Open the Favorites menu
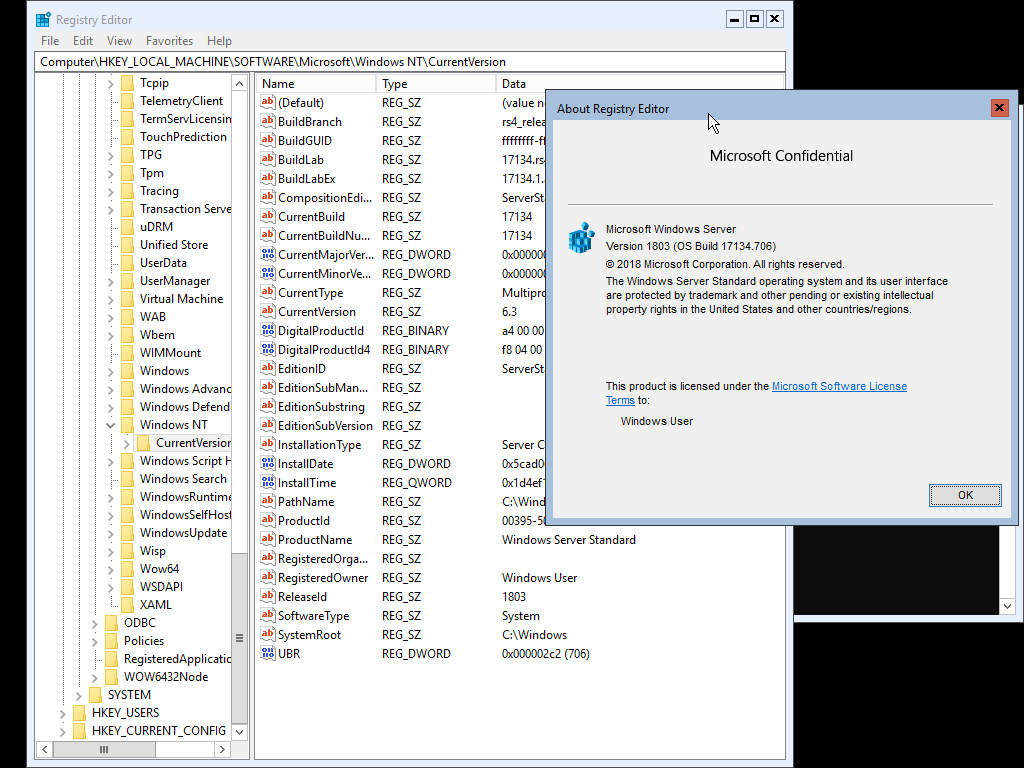Image resolution: width=1024 pixels, height=768 pixels. pyautogui.click(x=170, y=40)
